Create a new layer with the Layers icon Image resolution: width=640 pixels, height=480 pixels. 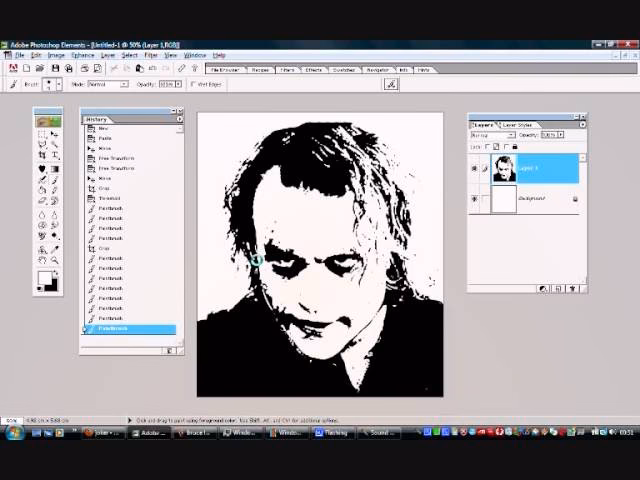point(558,289)
